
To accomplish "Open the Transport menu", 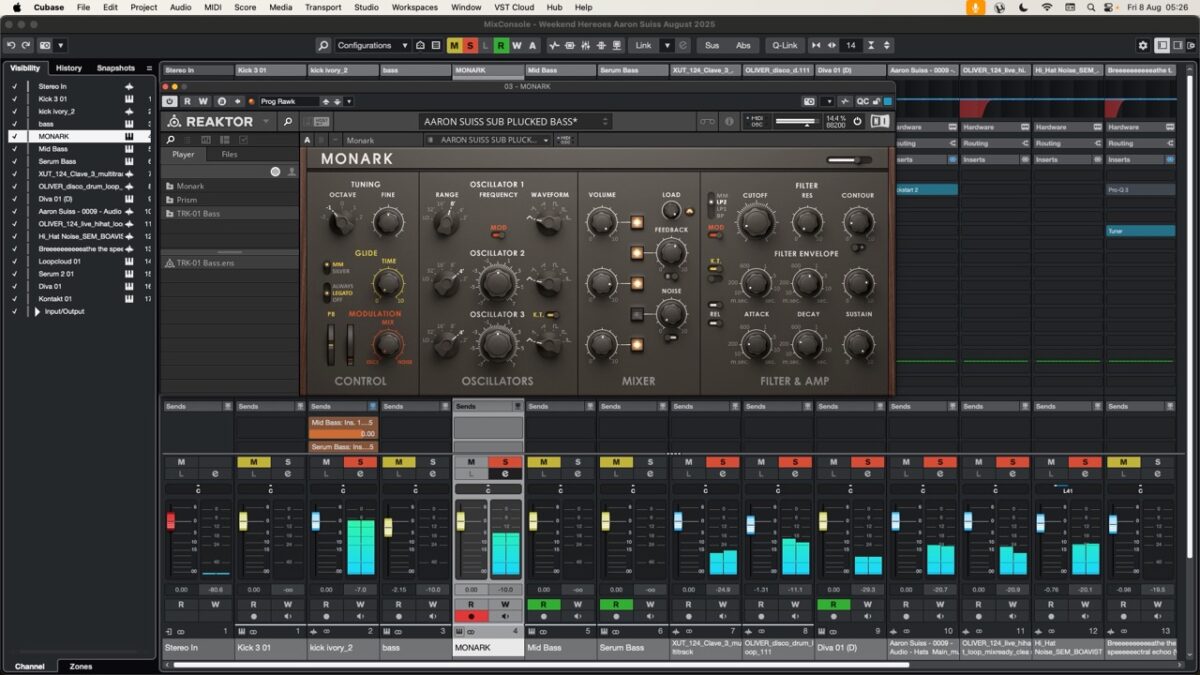I will (x=323, y=7).
